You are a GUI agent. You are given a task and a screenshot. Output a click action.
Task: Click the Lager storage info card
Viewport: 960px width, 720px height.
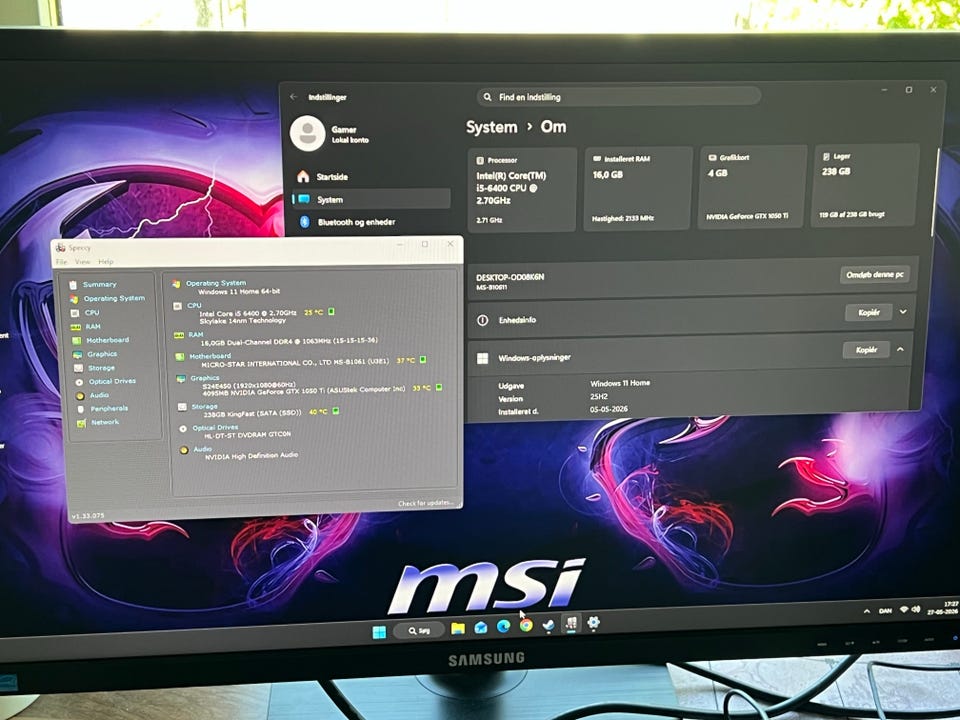tap(865, 185)
